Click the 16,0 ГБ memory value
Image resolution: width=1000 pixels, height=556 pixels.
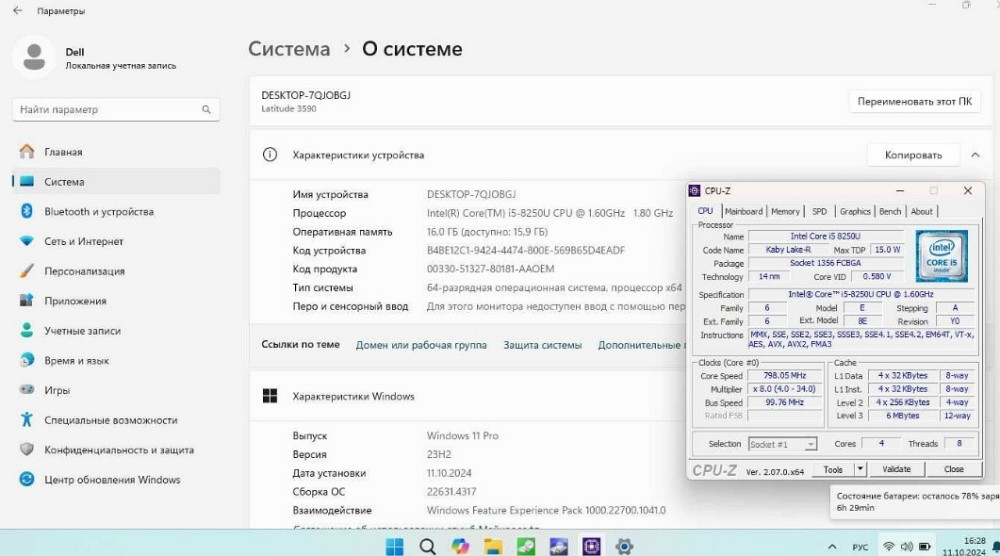(x=487, y=231)
